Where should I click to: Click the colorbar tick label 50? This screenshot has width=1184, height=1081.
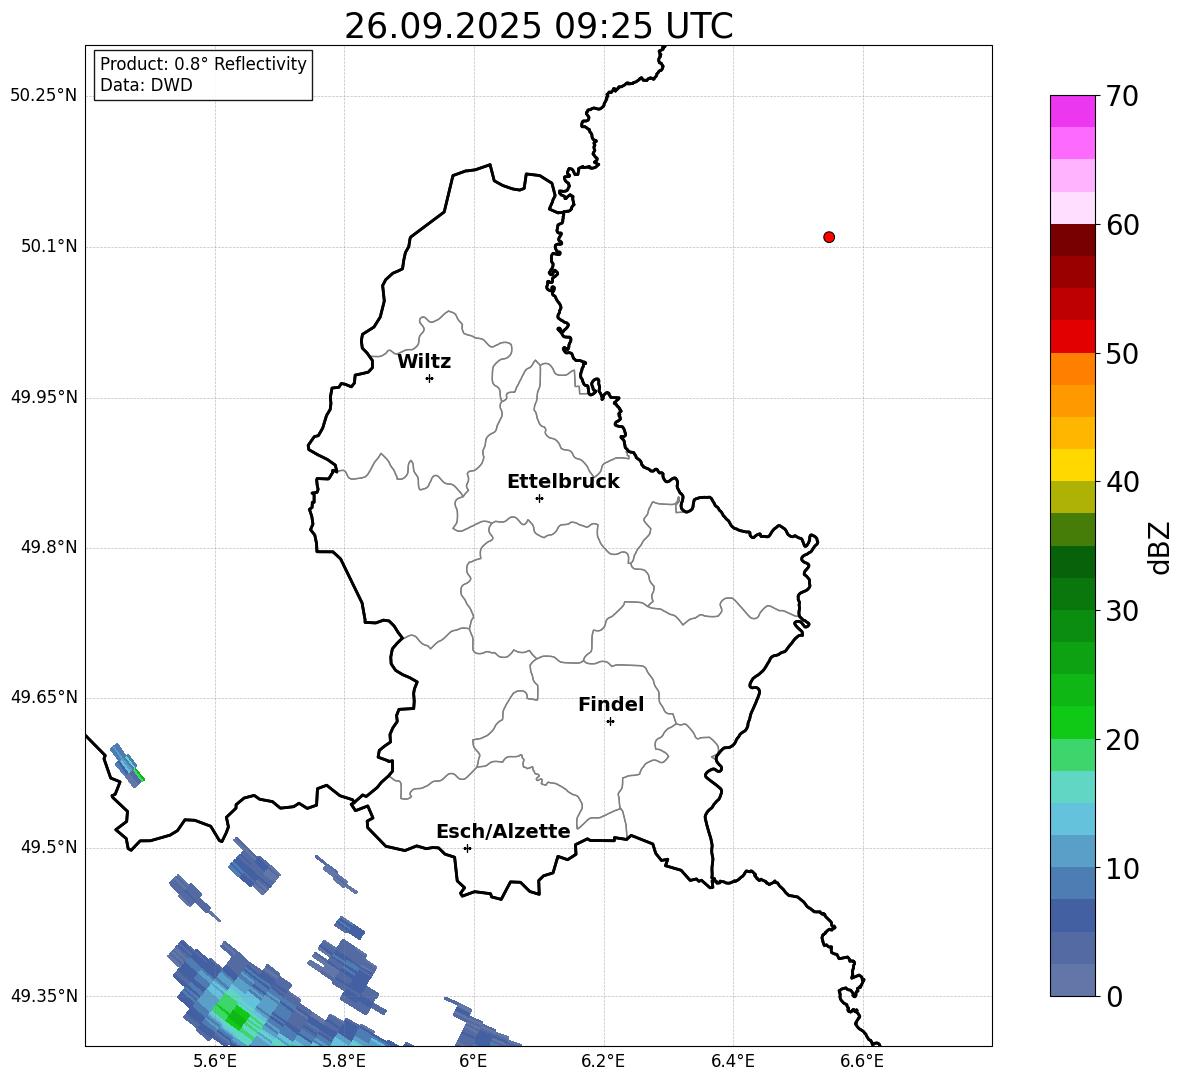[x=1122, y=353]
